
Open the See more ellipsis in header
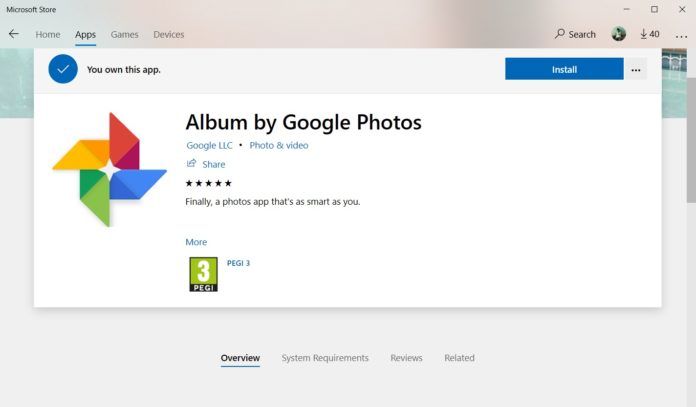click(x=682, y=35)
